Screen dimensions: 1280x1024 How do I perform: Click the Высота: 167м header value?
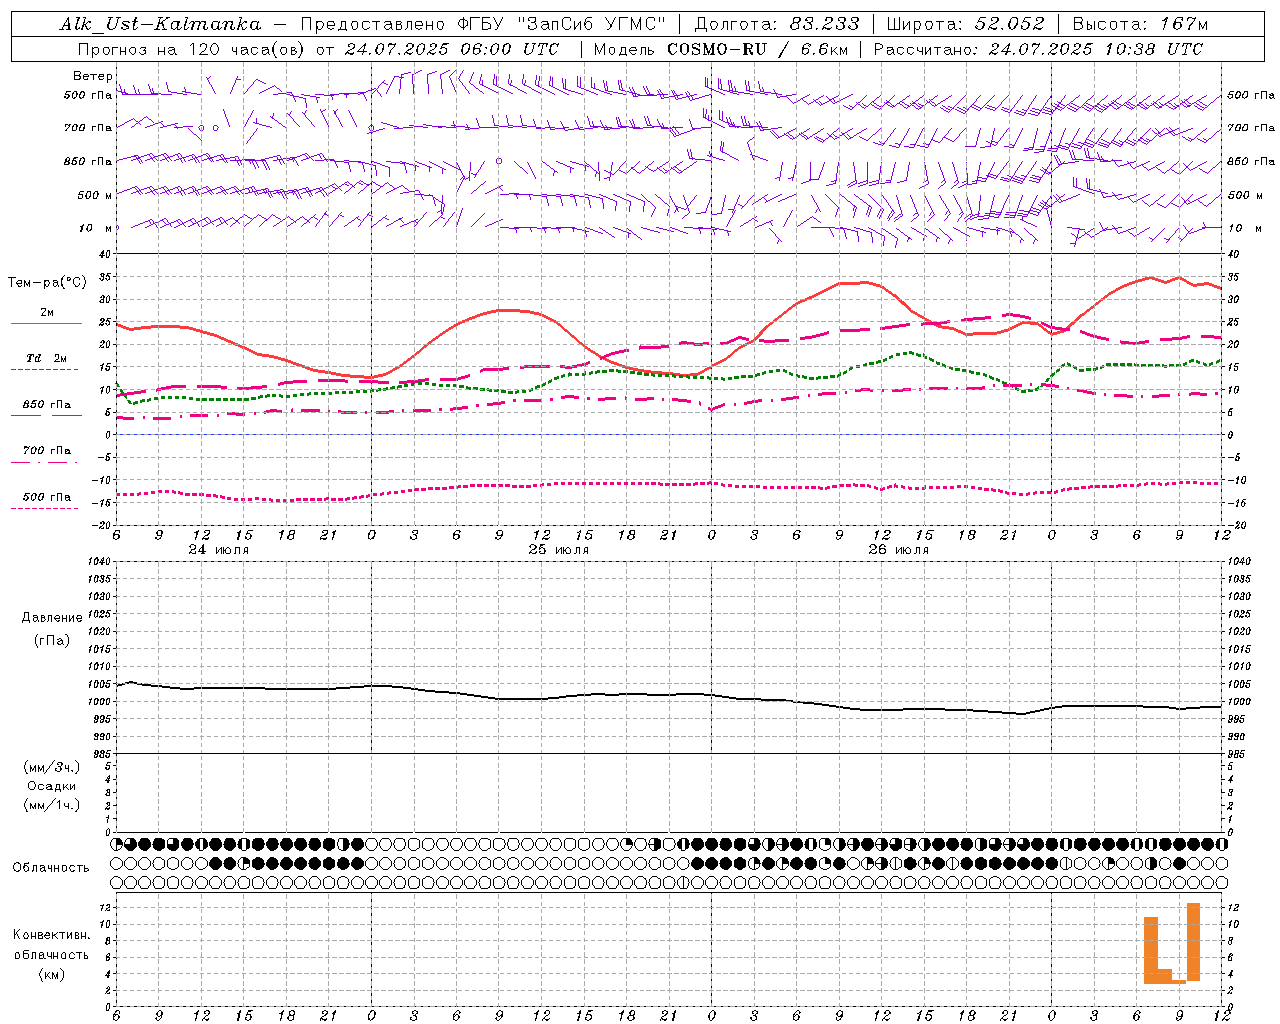tap(1140, 24)
